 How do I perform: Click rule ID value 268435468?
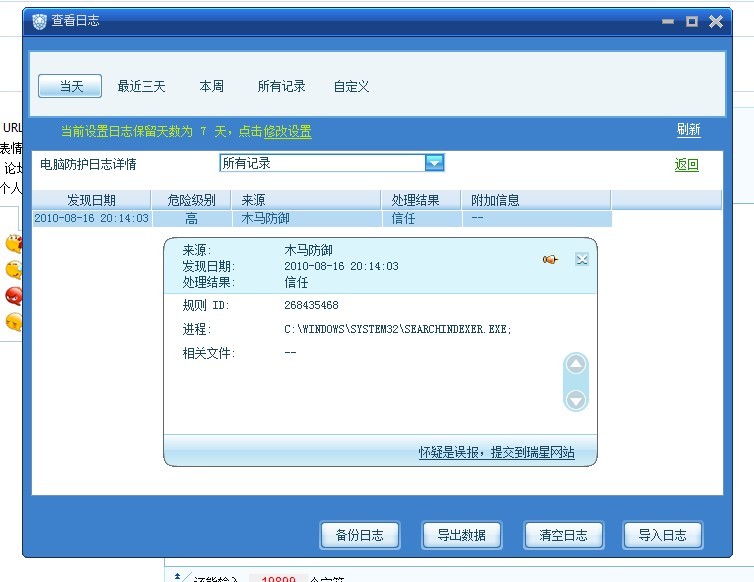point(311,305)
